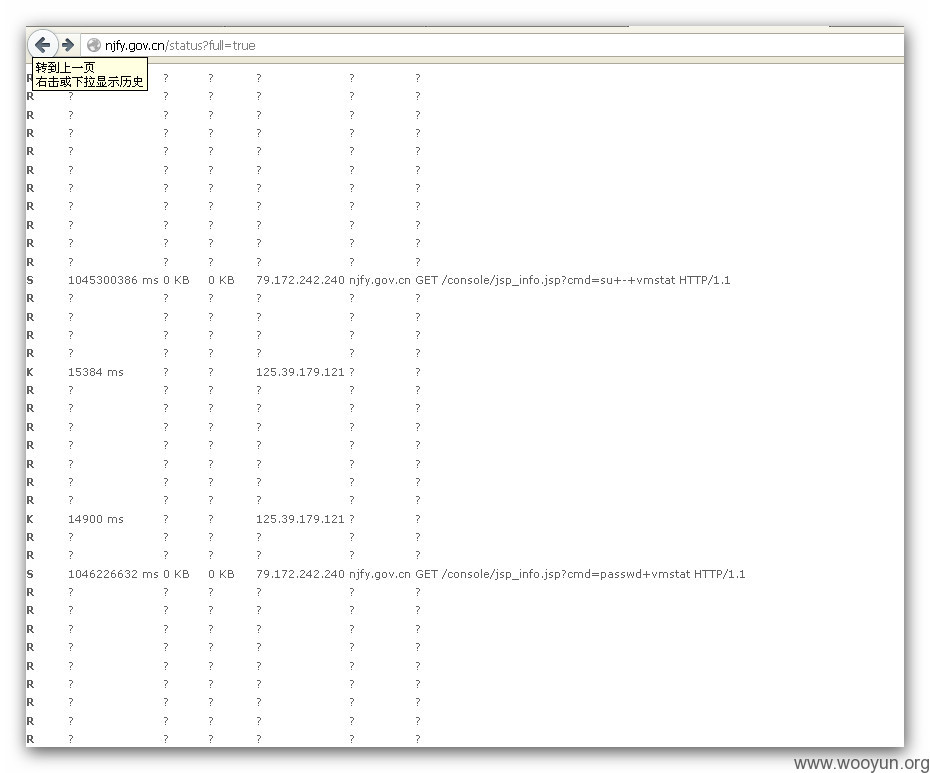Go back to the previous page
The height and width of the screenshot is (773, 930).
click(x=42, y=44)
